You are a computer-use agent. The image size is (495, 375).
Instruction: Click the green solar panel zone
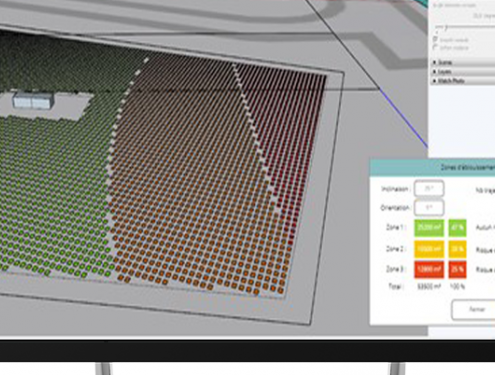[53, 187]
